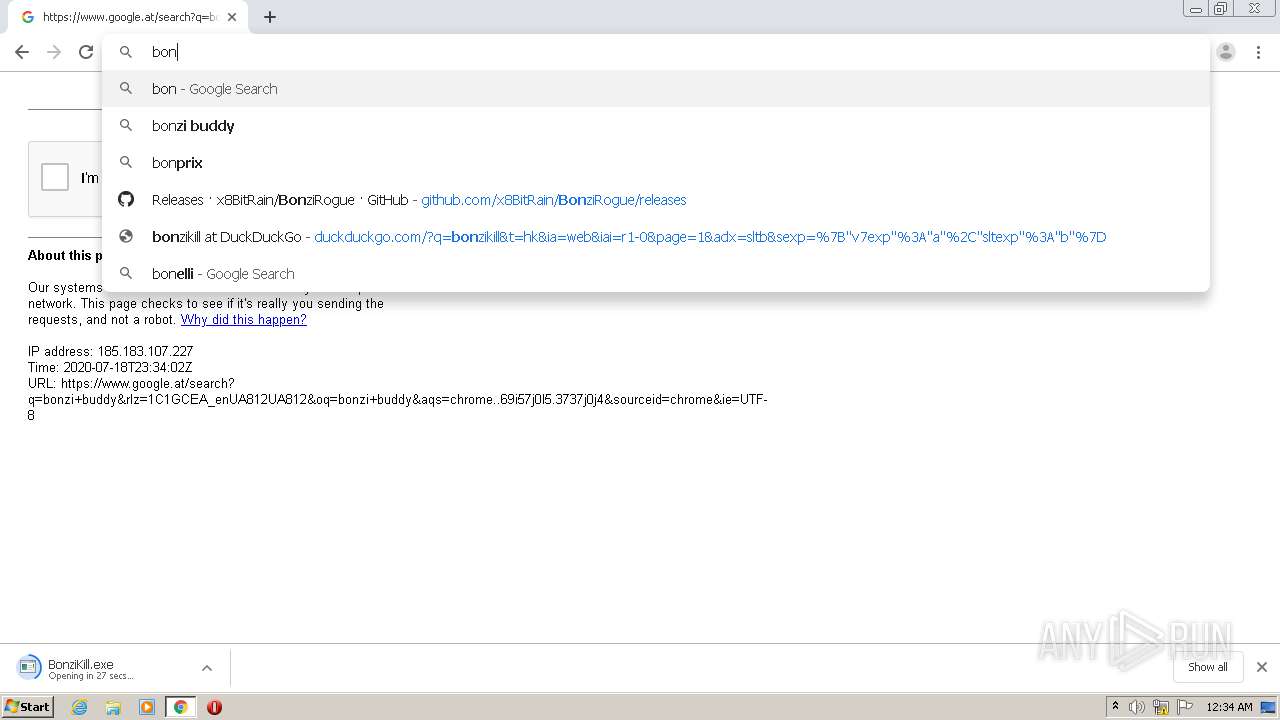Click the 12:34 AM taskbar clock
Viewport: 1280px width, 720px height.
pos(1229,707)
